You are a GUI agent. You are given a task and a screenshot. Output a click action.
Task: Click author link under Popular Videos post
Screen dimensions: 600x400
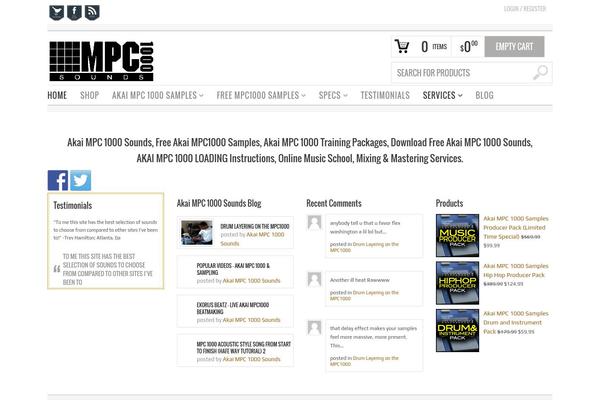251,281
